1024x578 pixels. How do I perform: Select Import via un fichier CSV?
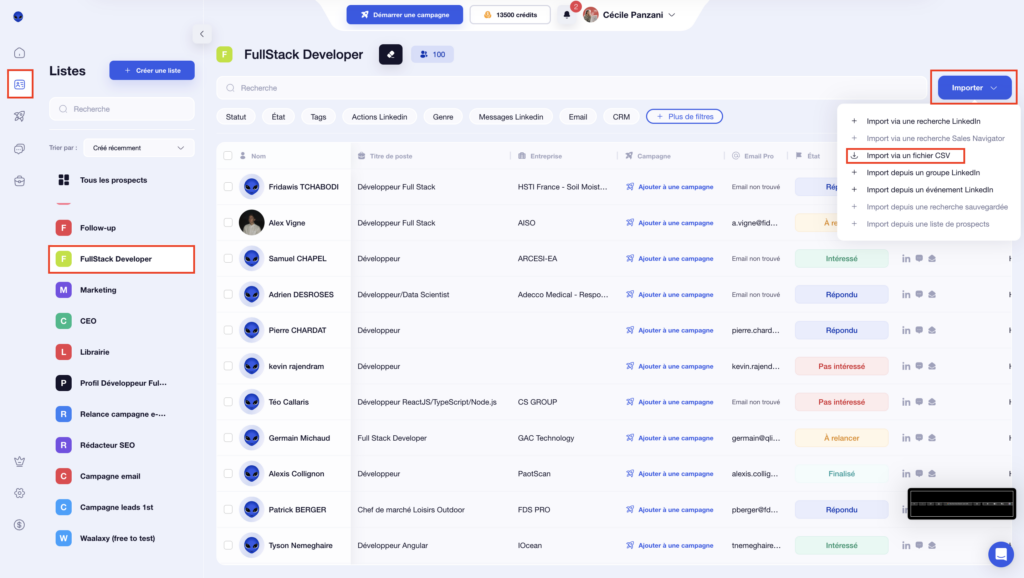pos(907,155)
